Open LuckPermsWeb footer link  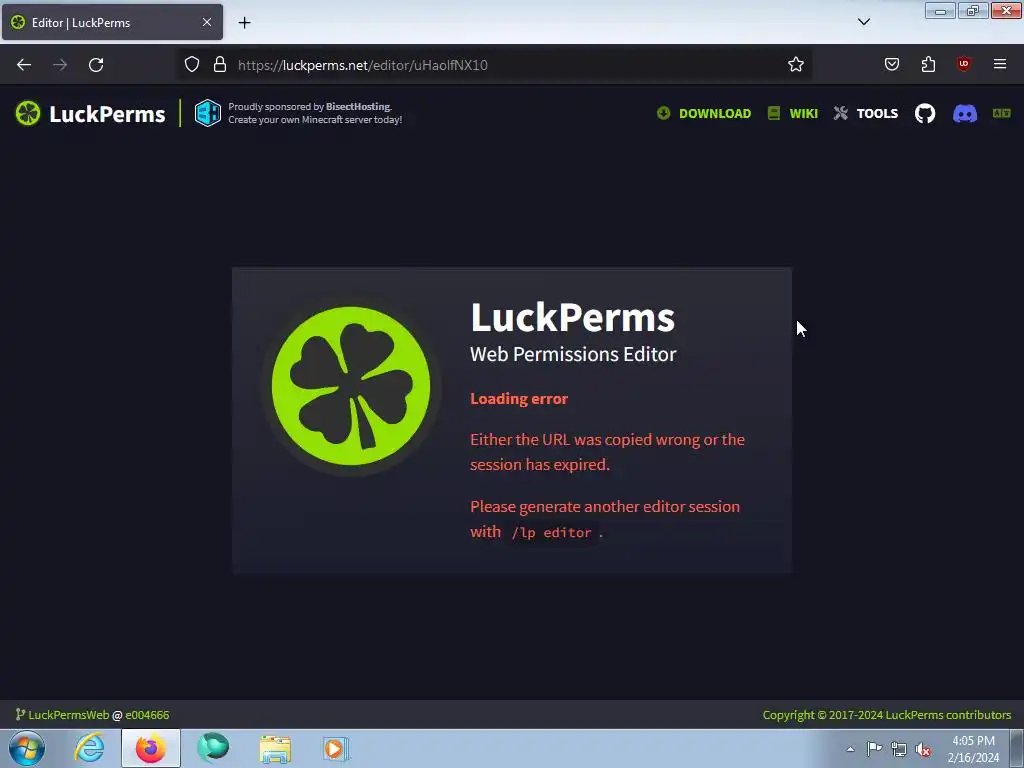[x=69, y=715]
